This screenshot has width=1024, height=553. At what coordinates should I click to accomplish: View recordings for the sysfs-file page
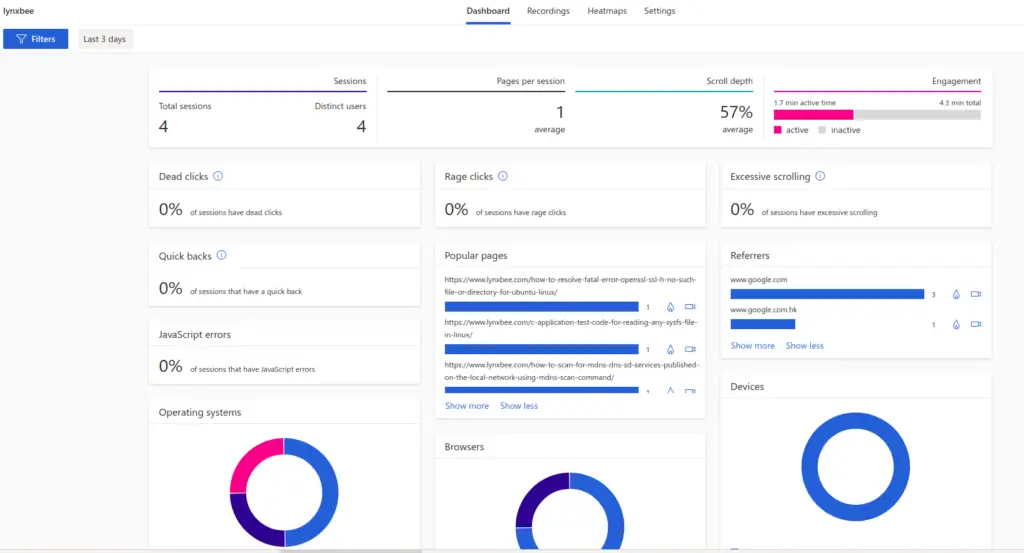pyautogui.click(x=690, y=349)
